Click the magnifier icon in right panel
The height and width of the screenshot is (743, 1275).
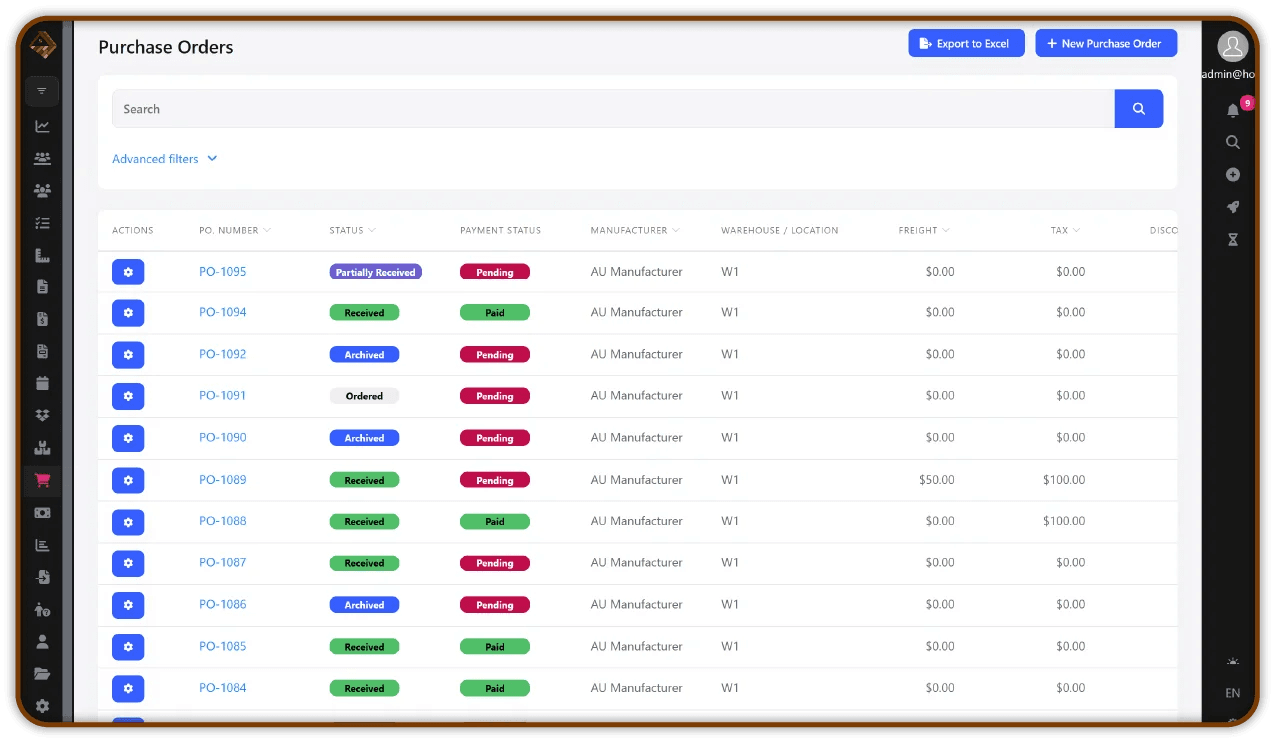pyautogui.click(x=1233, y=142)
